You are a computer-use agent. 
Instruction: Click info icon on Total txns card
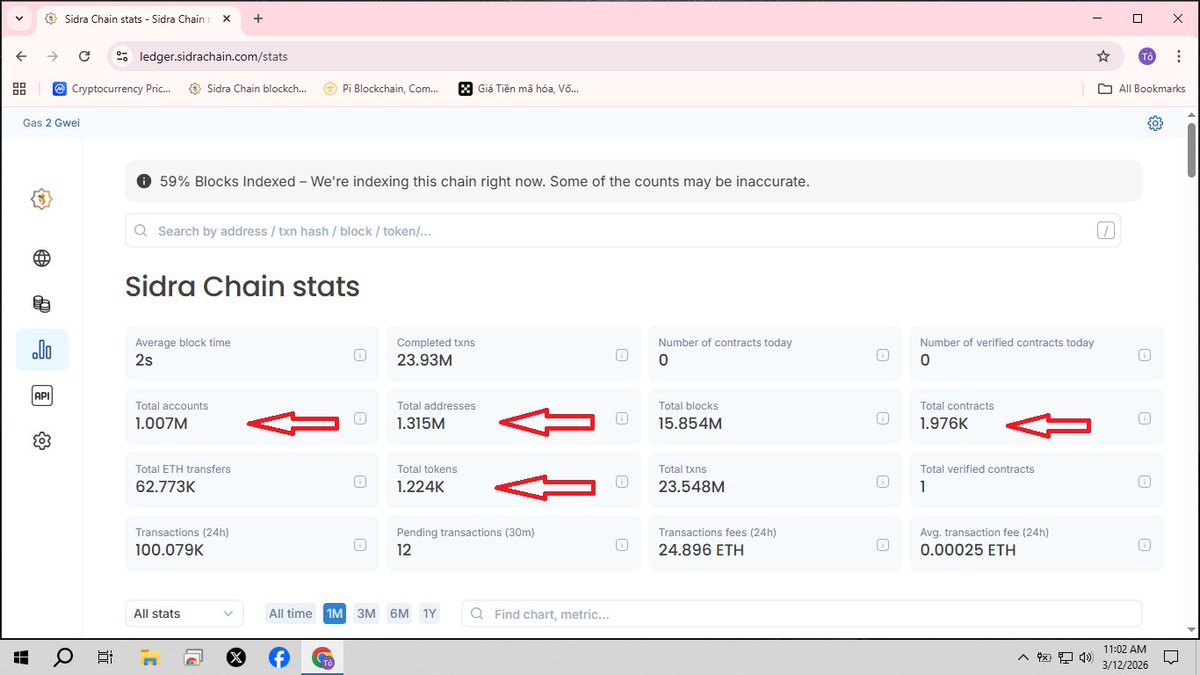coord(883,482)
